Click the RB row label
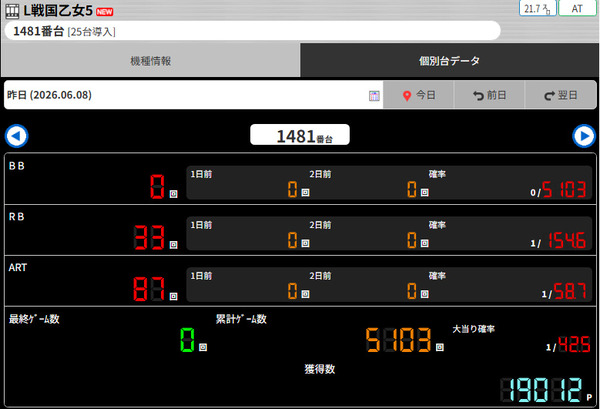This screenshot has height=409, width=600. click(x=17, y=217)
